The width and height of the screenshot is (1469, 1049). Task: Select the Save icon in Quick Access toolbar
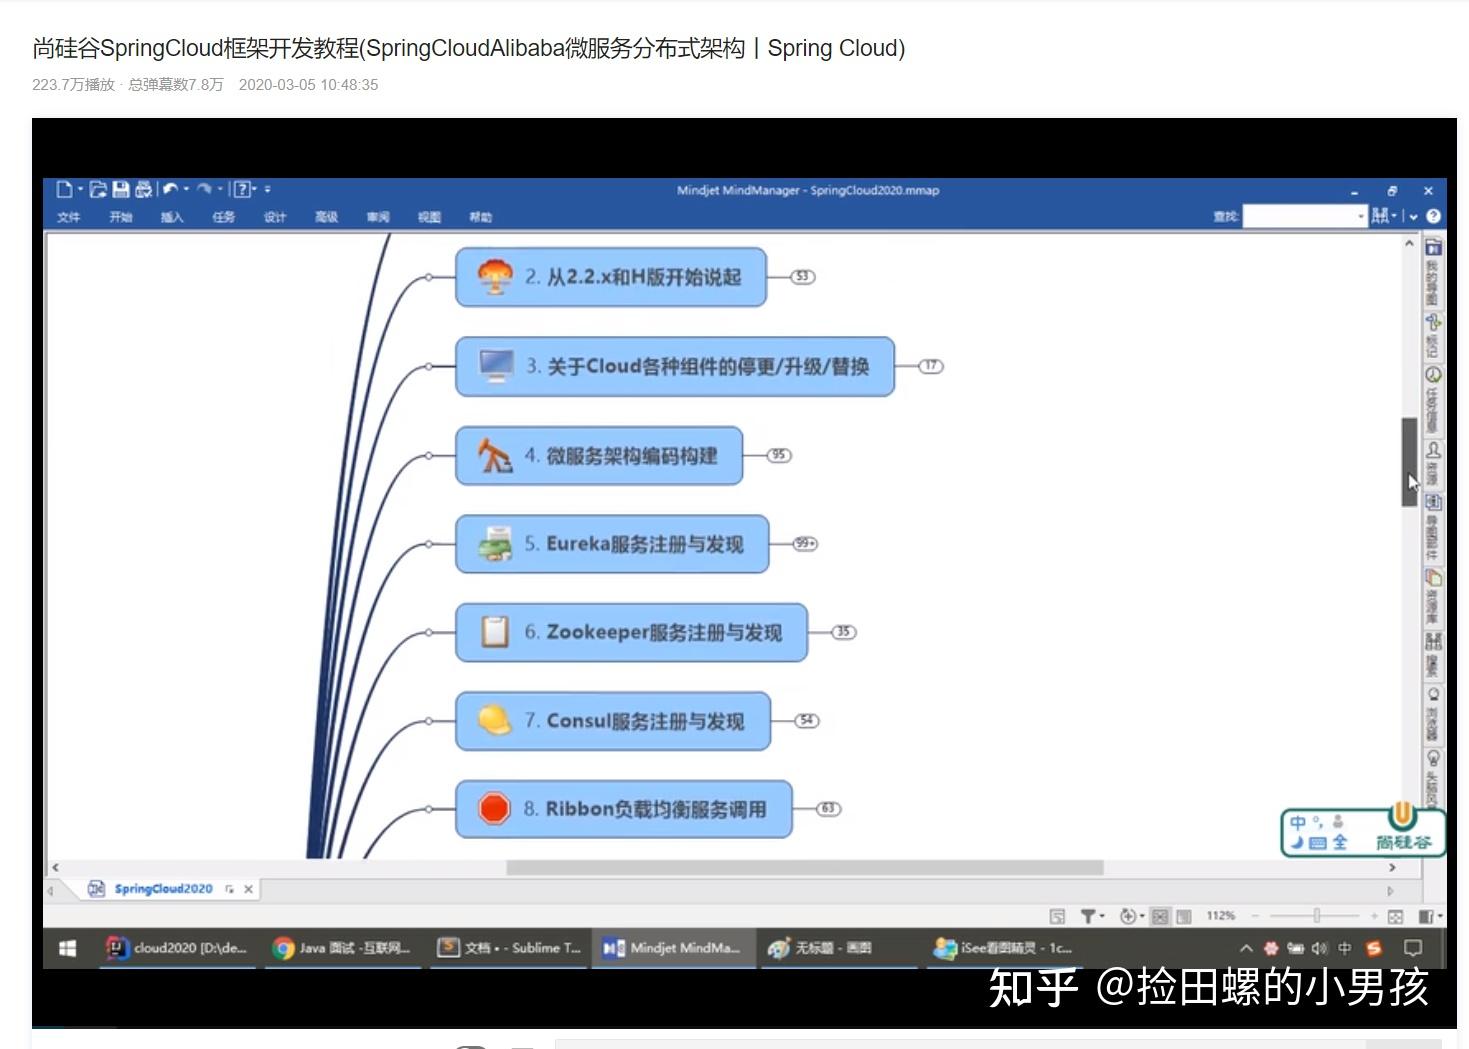coord(120,189)
